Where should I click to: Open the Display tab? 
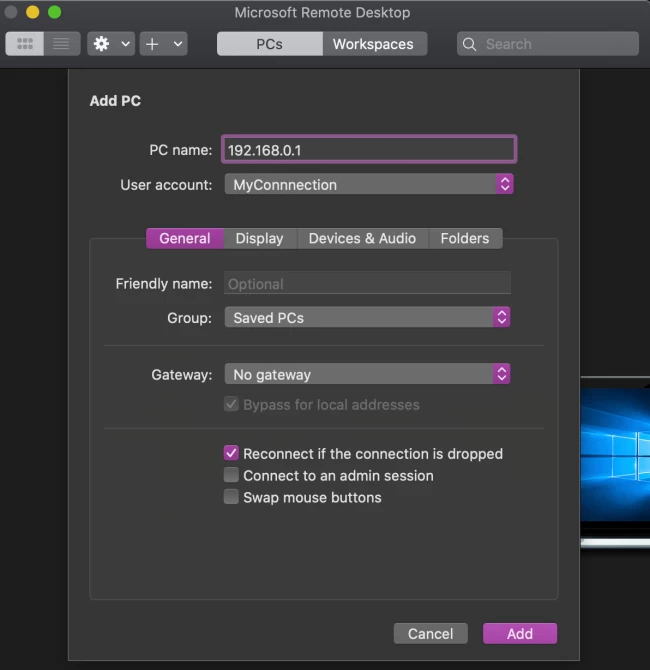[x=260, y=238]
